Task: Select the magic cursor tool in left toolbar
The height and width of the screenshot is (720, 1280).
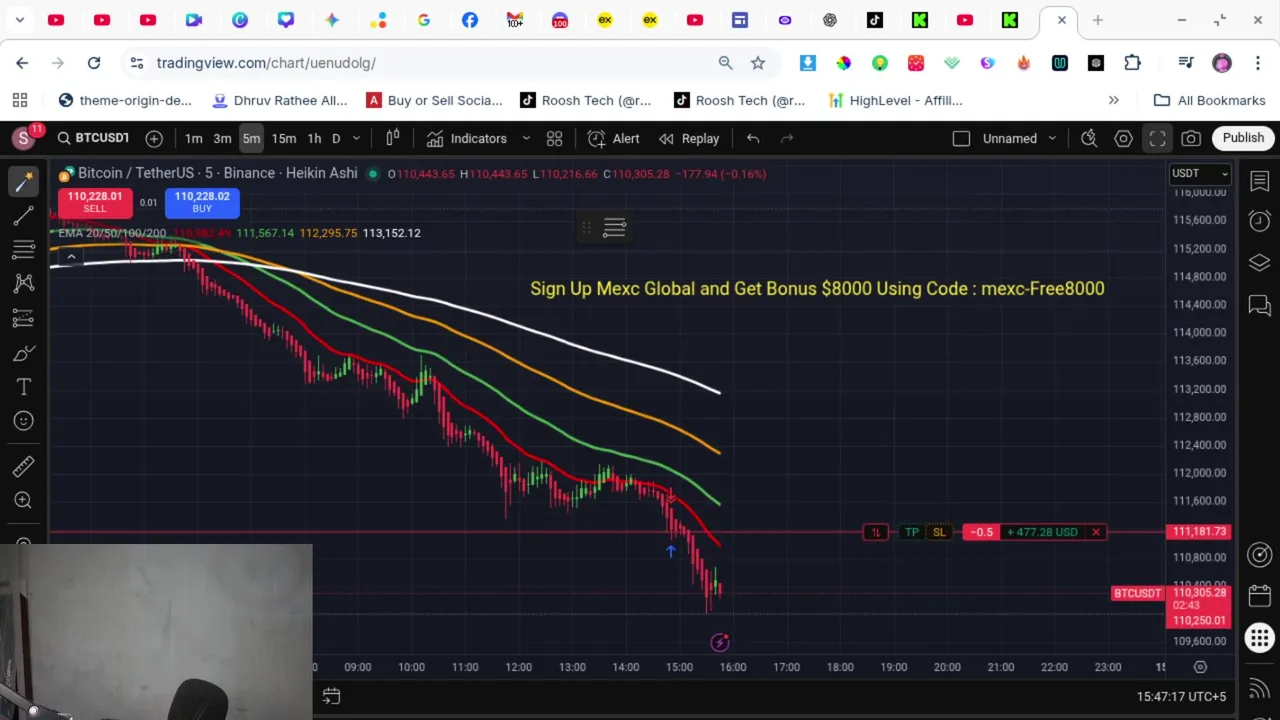Action: click(24, 181)
